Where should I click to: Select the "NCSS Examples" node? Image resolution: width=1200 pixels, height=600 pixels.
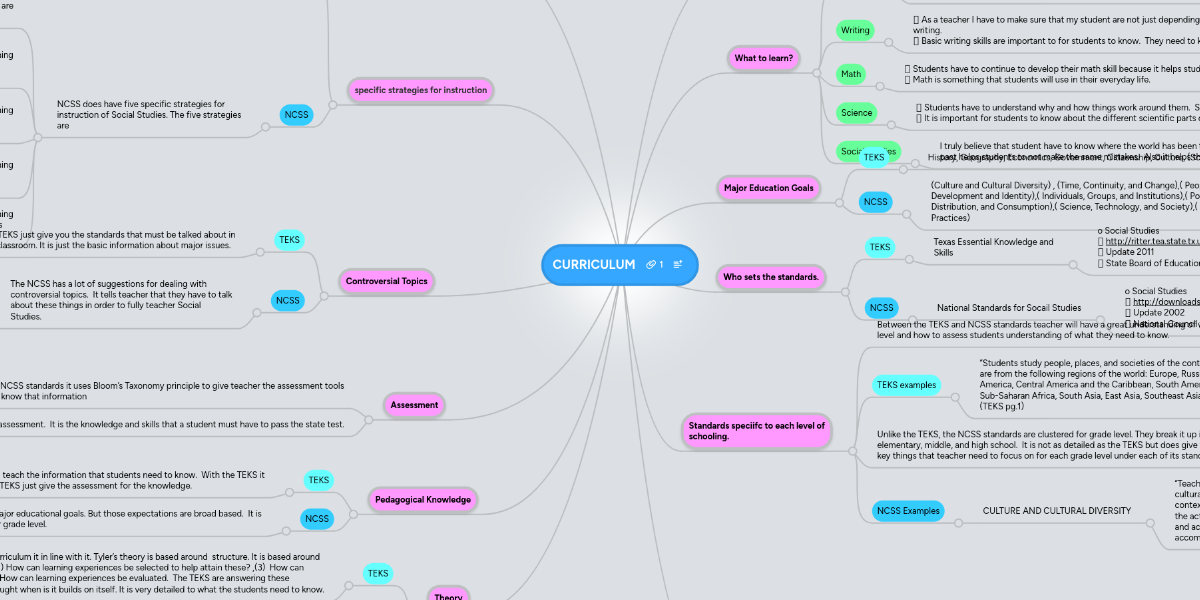[907, 510]
